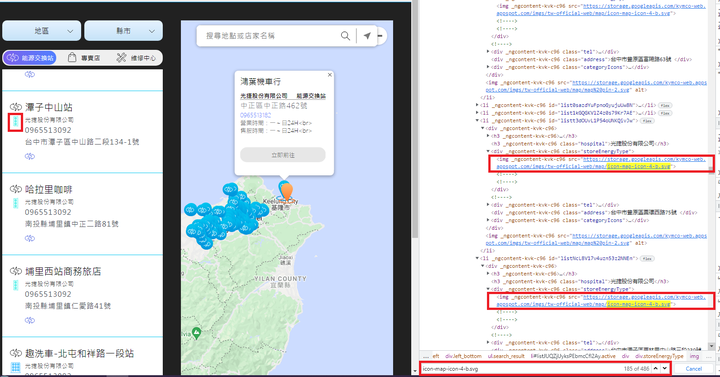Select the 哈拉里咖啡 station title
720x377 pixels.
[x=49, y=189]
